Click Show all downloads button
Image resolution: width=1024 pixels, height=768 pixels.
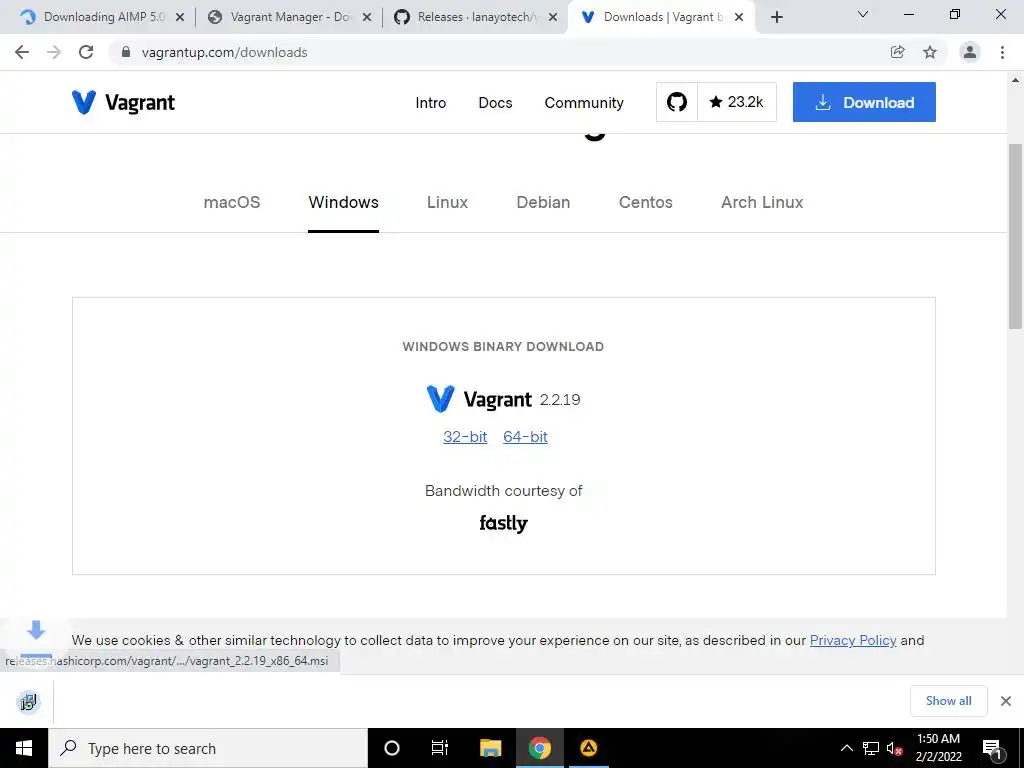click(948, 701)
